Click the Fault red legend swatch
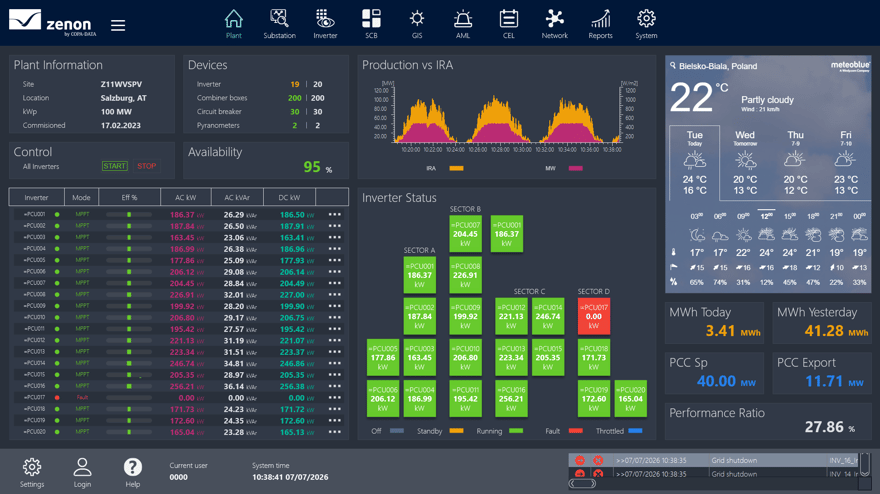Screen dimensions: 880x494 click(x=575, y=431)
